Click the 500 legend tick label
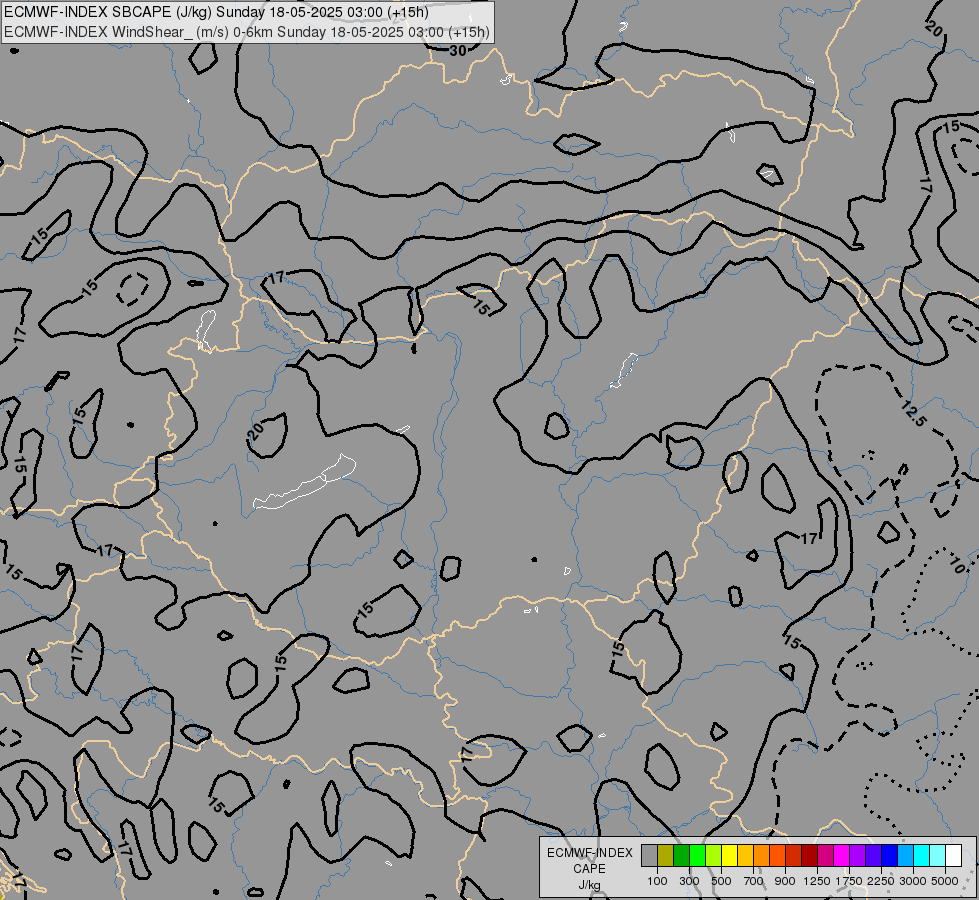This screenshot has width=979, height=900. coord(722,881)
